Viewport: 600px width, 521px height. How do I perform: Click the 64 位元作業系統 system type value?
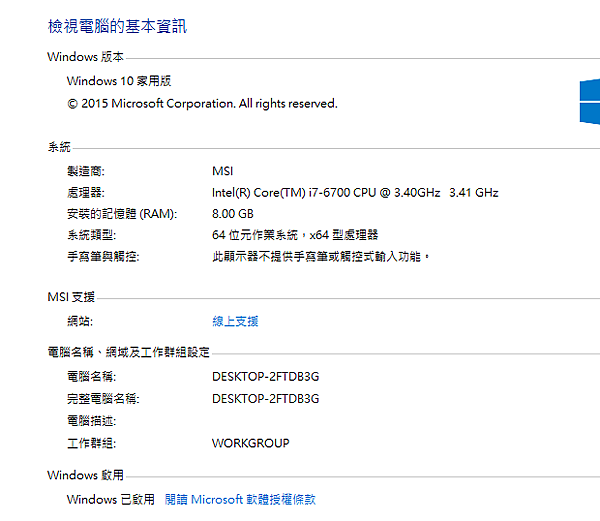(x=295, y=235)
